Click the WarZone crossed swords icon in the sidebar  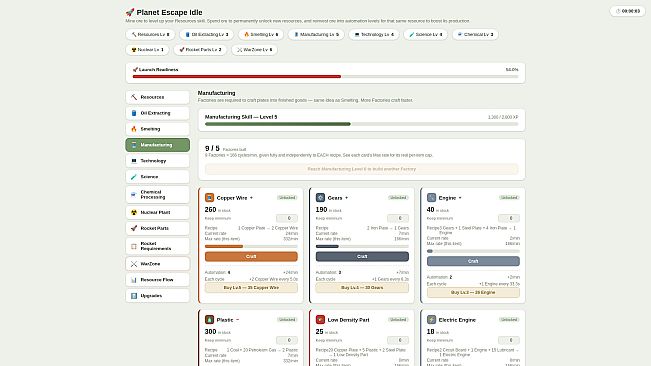(134, 264)
